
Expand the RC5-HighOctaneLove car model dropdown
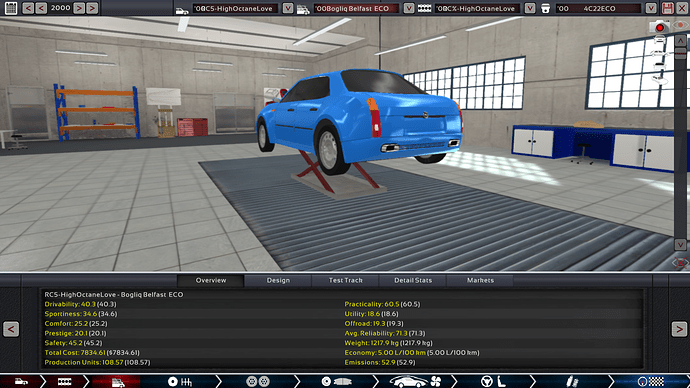[x=287, y=8]
